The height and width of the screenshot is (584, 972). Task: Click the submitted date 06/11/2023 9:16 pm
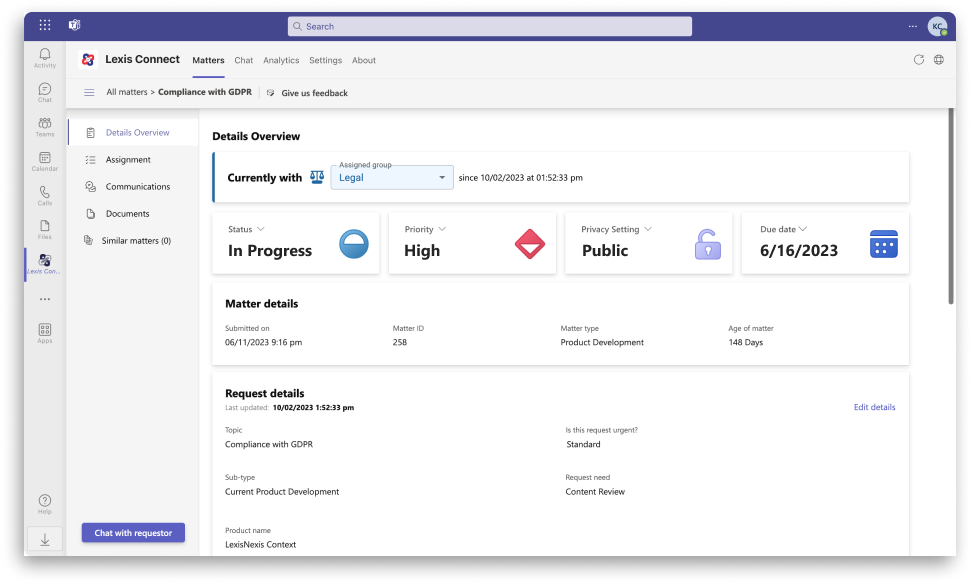point(263,342)
